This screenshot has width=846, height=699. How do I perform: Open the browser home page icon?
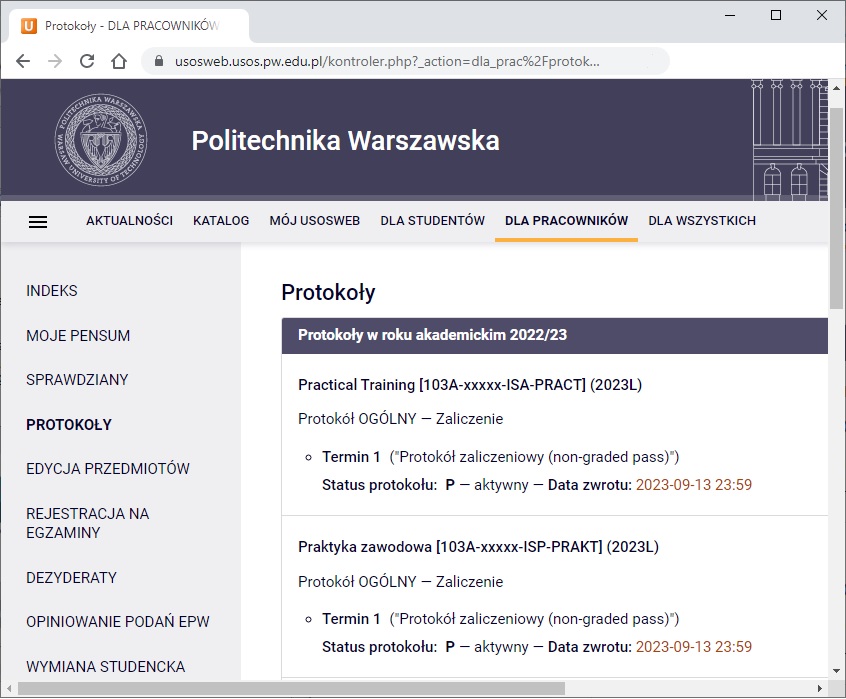(119, 61)
